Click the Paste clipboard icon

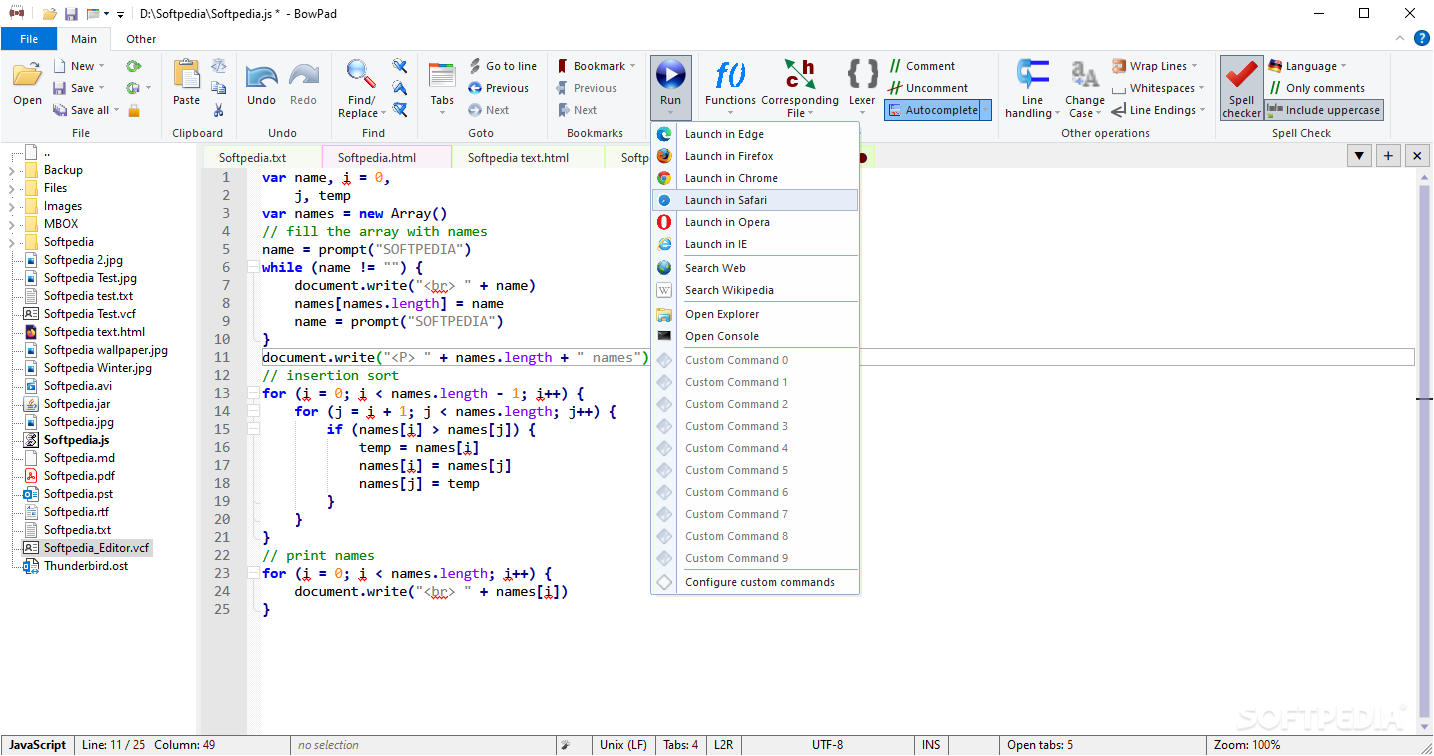pos(186,74)
